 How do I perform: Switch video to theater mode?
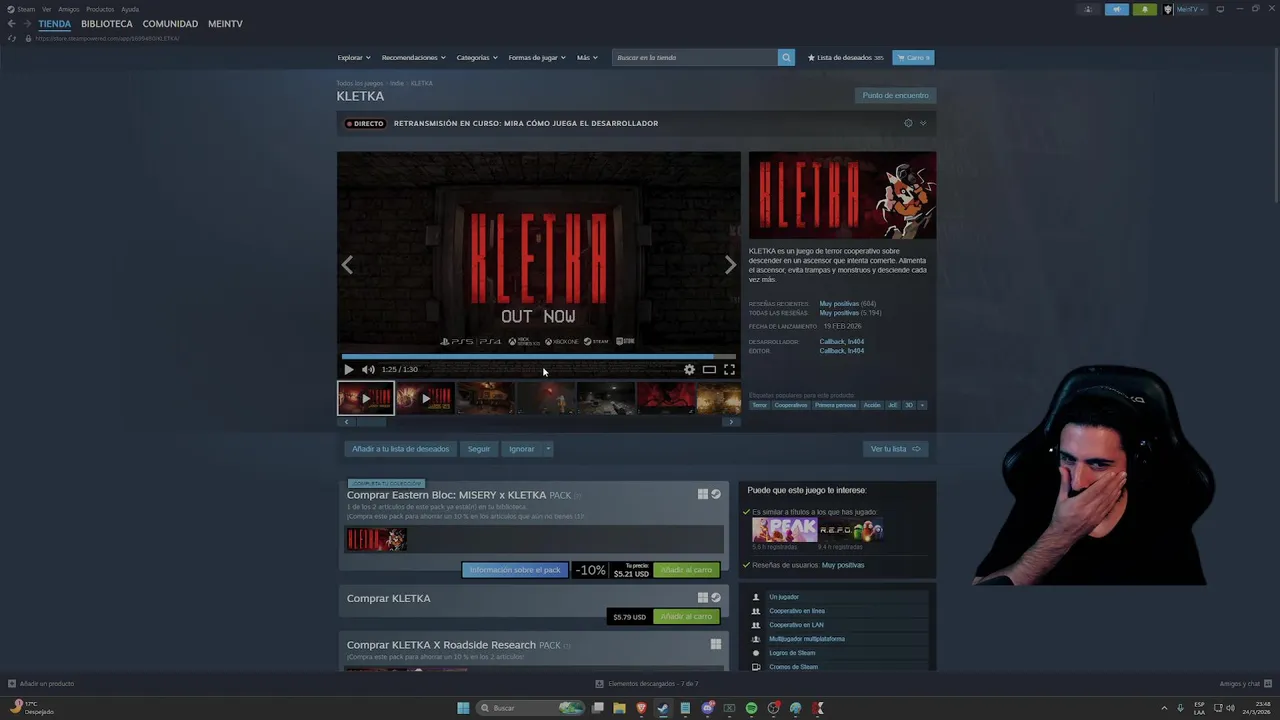pyautogui.click(x=709, y=370)
